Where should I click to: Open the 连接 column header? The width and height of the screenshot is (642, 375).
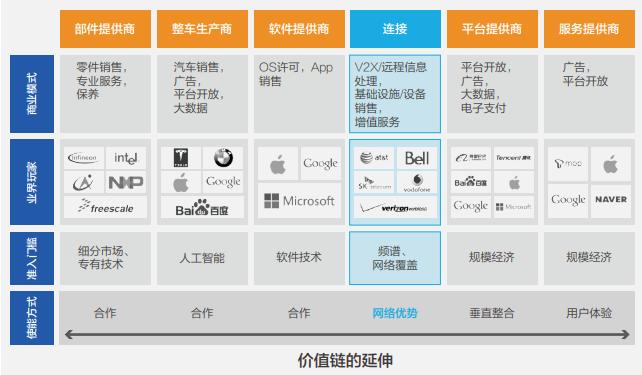pyautogui.click(x=395, y=29)
